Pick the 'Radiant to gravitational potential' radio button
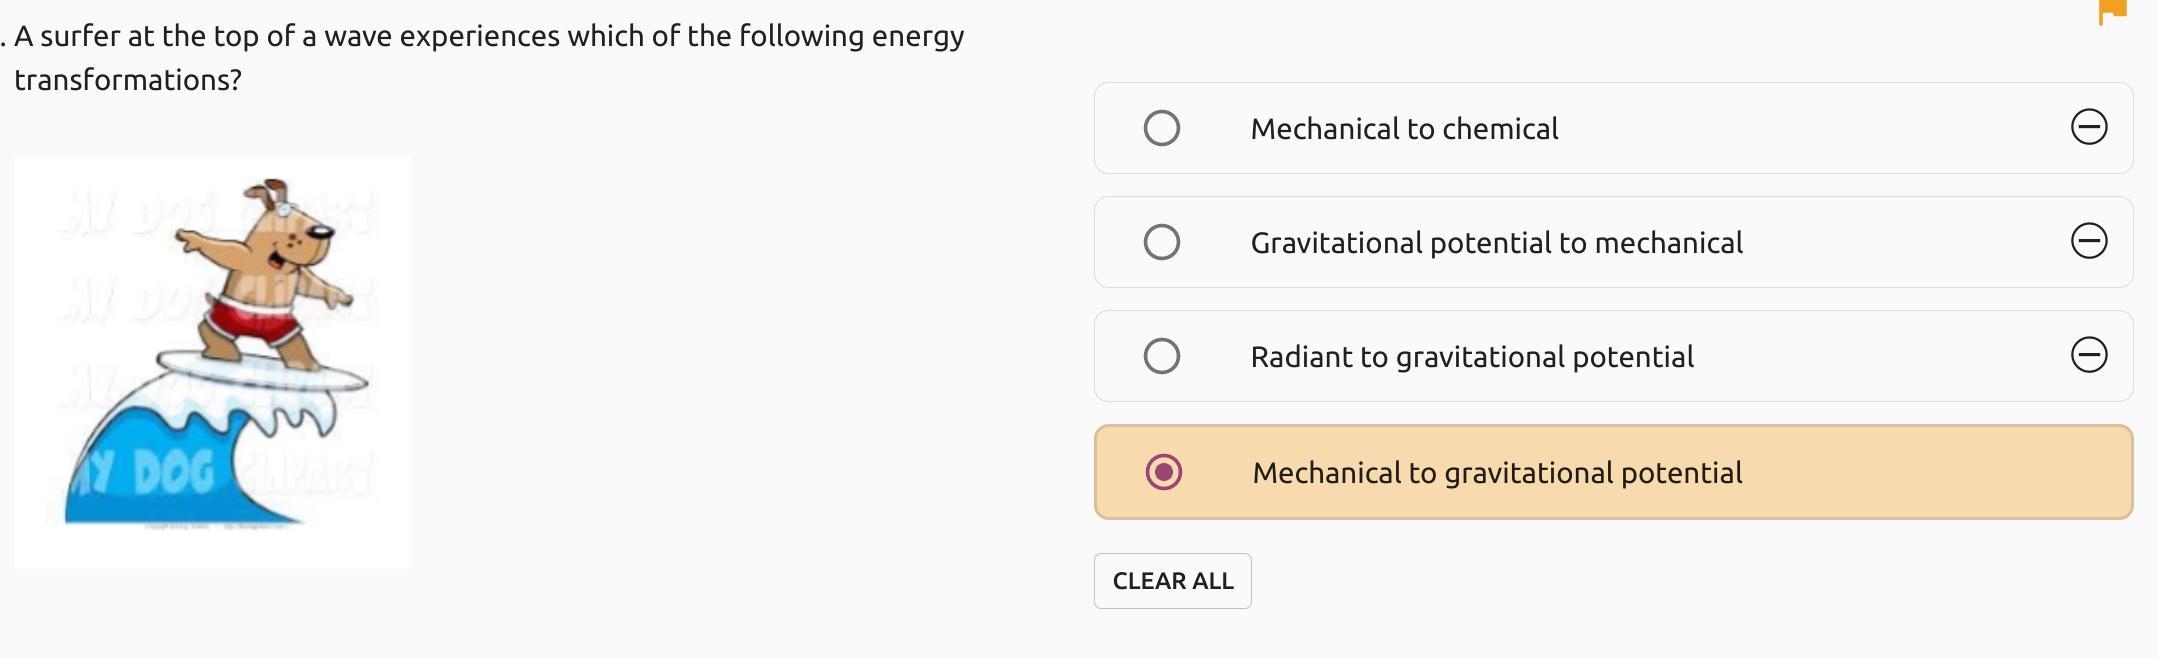Screen dimensions: 2157x658 coord(1161,356)
